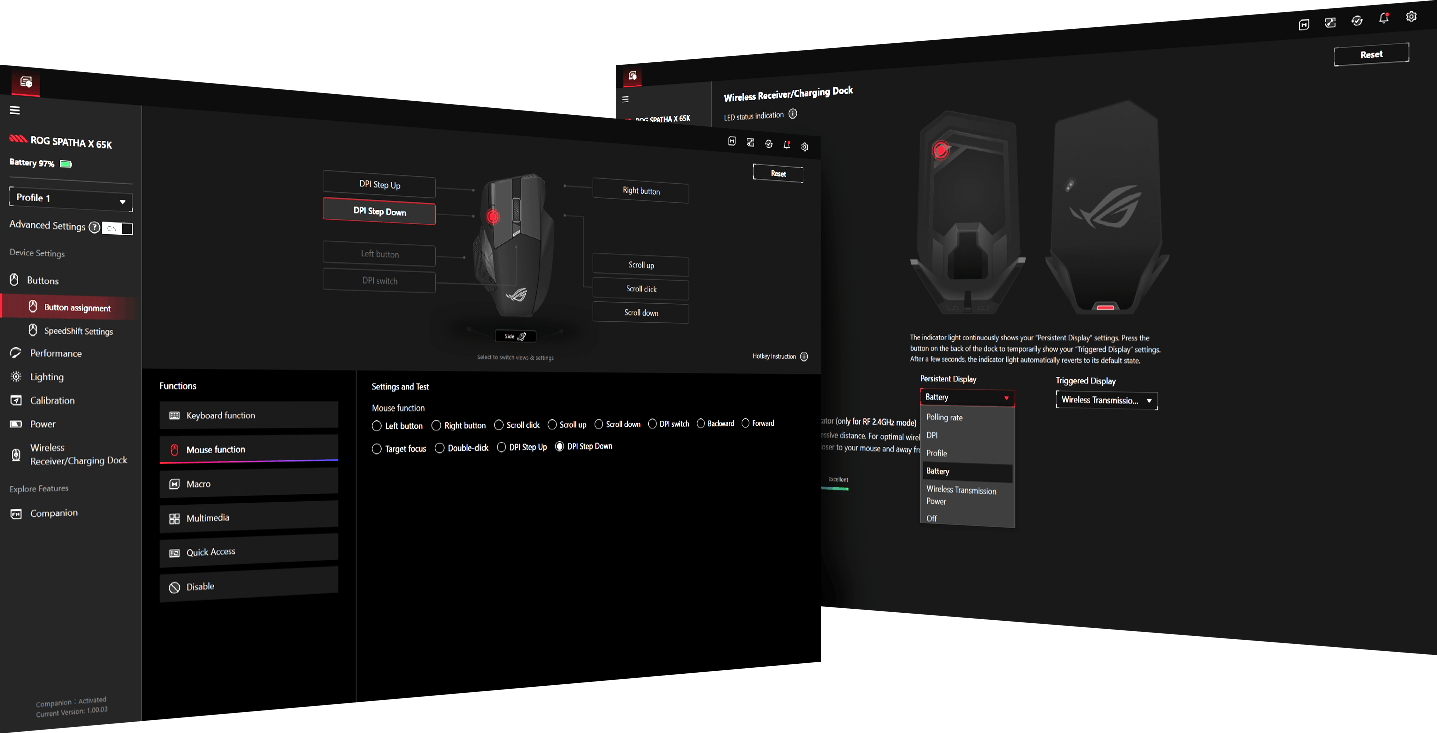Screen dimensions: 1437x733
Task: Select the Quick Access function category
Action: click(x=249, y=551)
